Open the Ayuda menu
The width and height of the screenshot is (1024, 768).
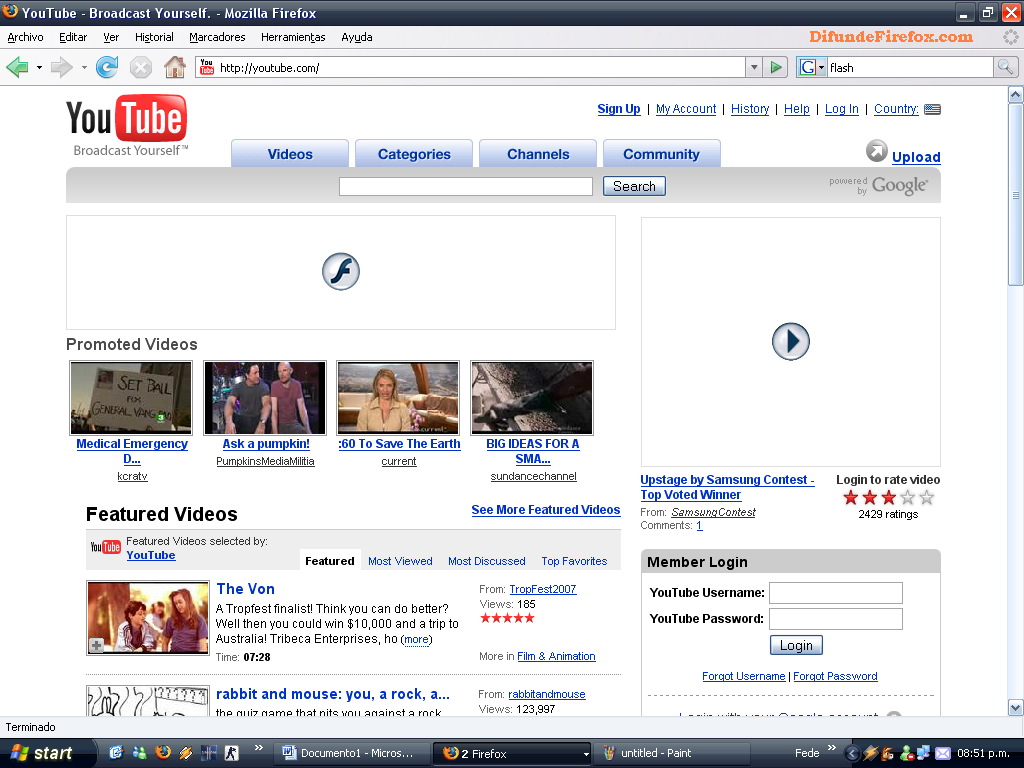pos(357,37)
